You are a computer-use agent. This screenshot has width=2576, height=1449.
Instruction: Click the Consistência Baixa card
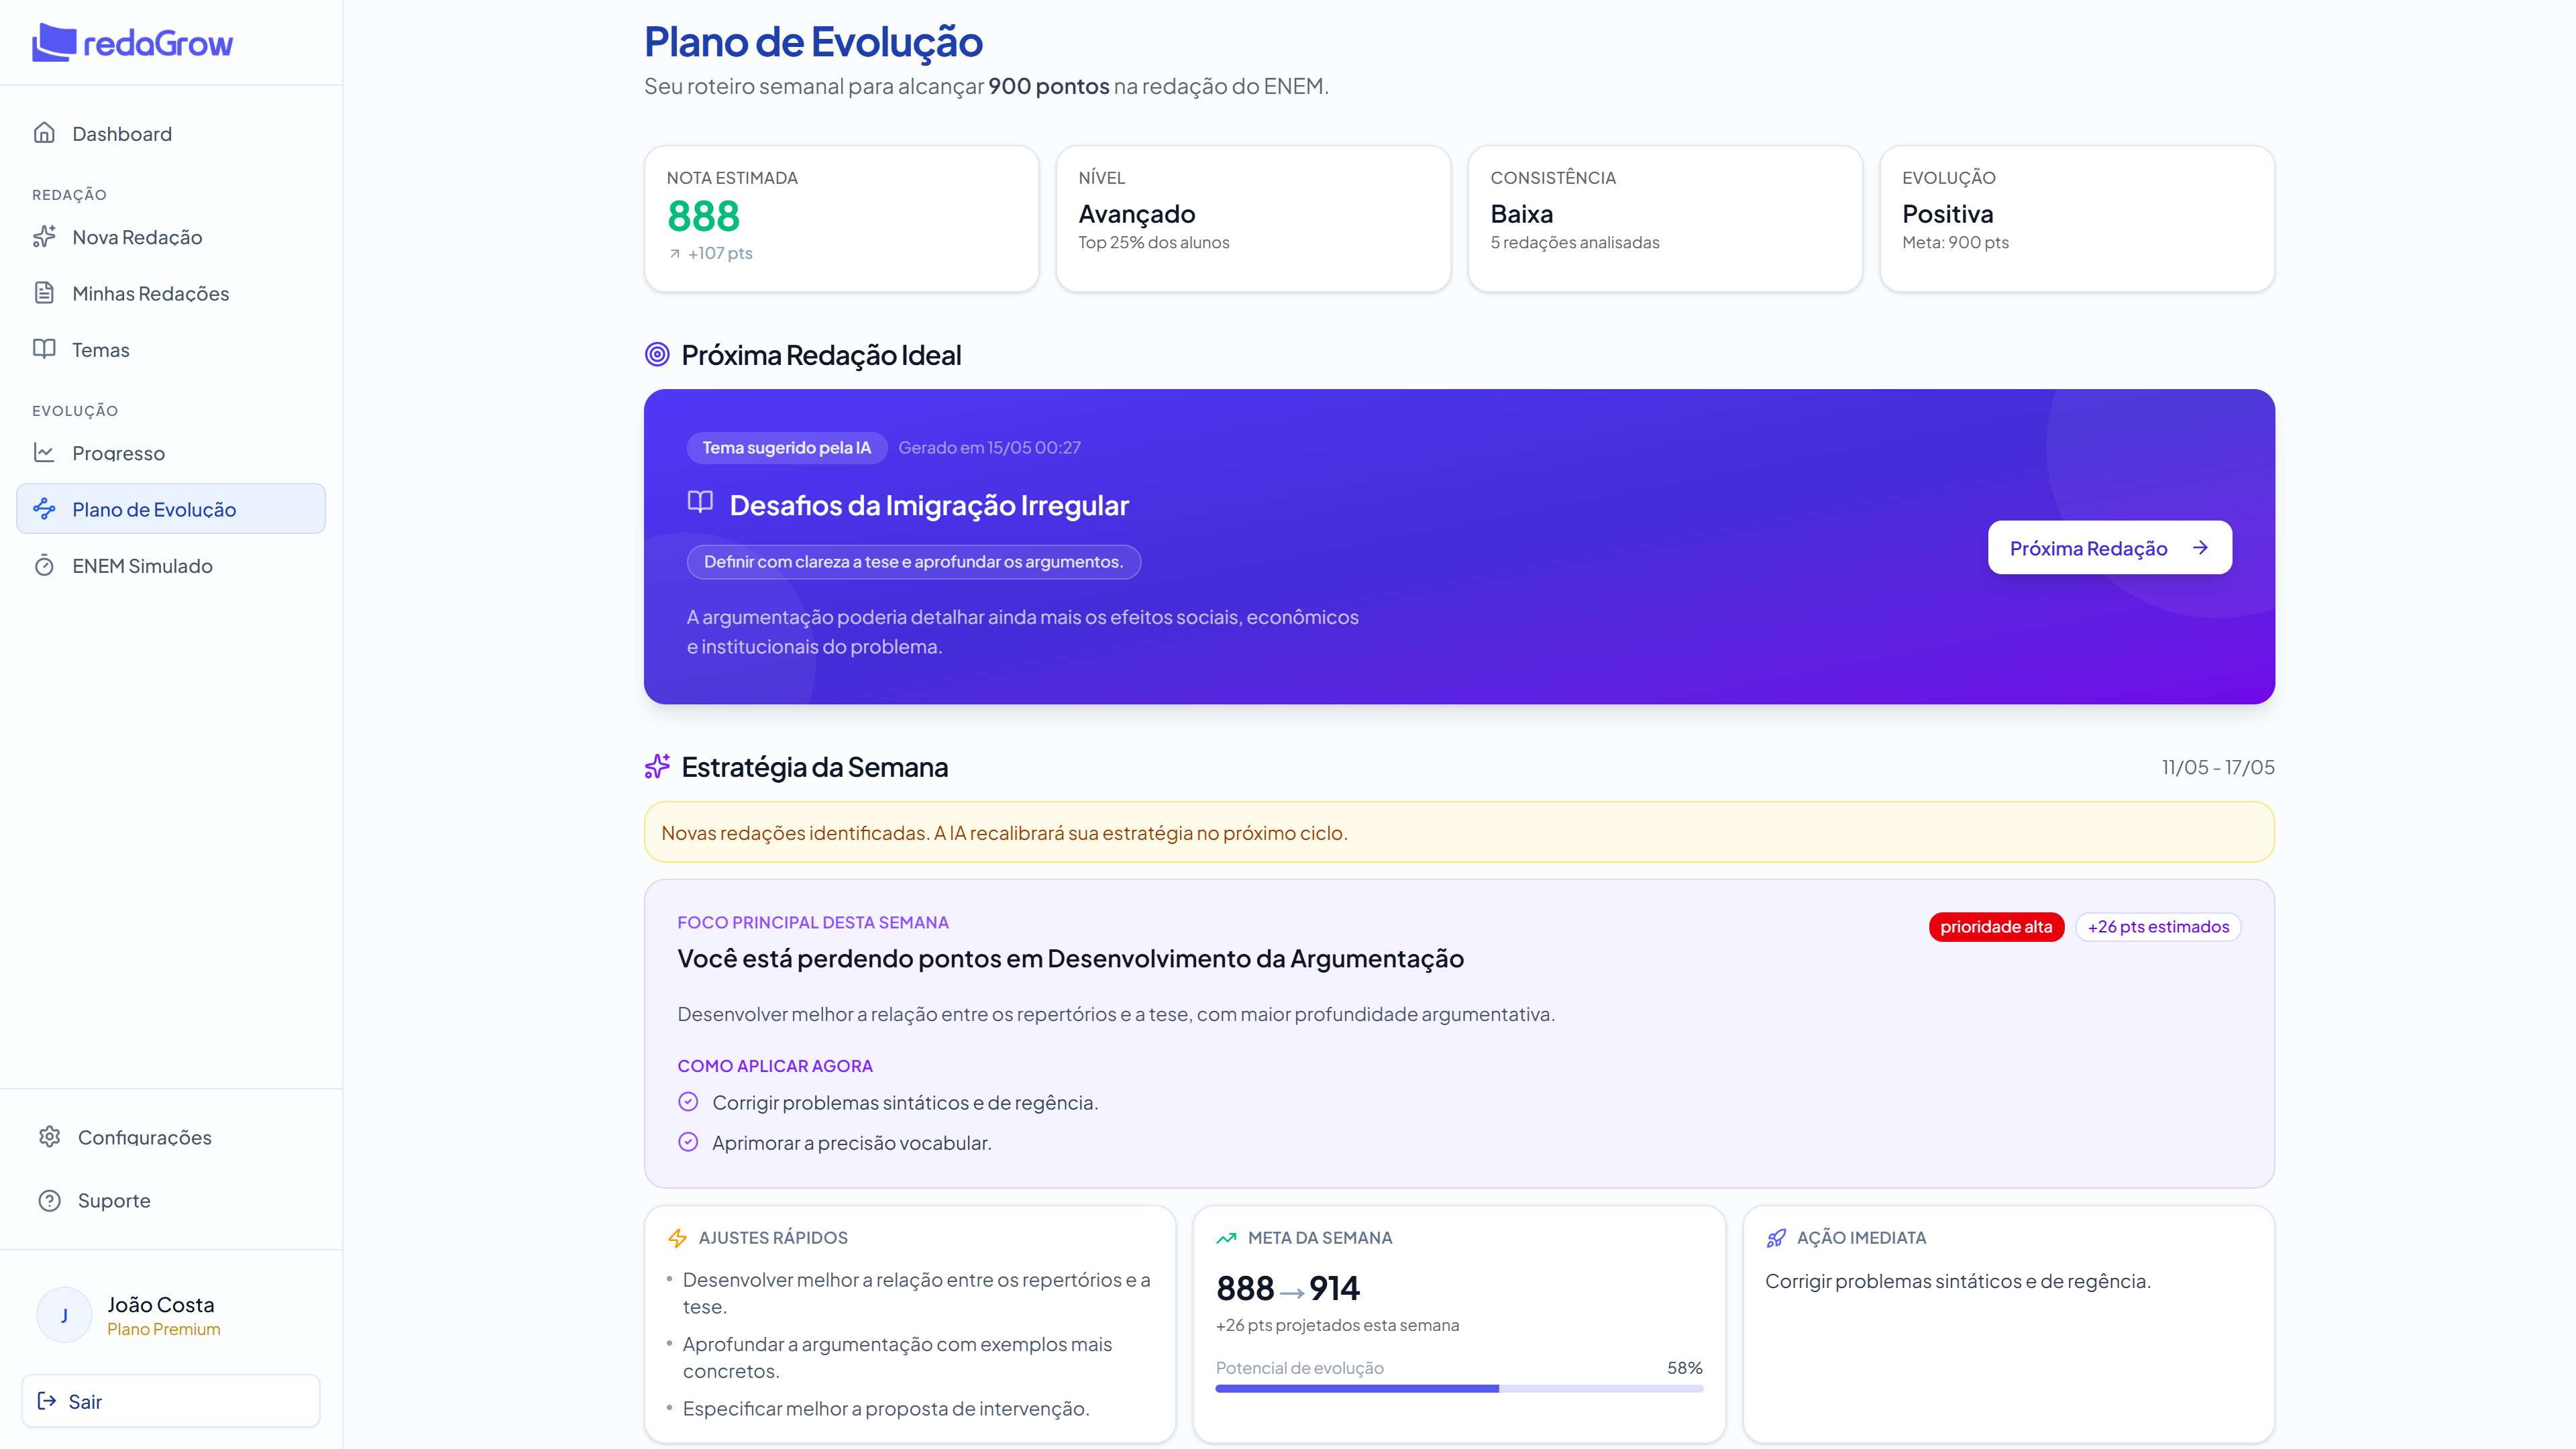tap(1665, 219)
